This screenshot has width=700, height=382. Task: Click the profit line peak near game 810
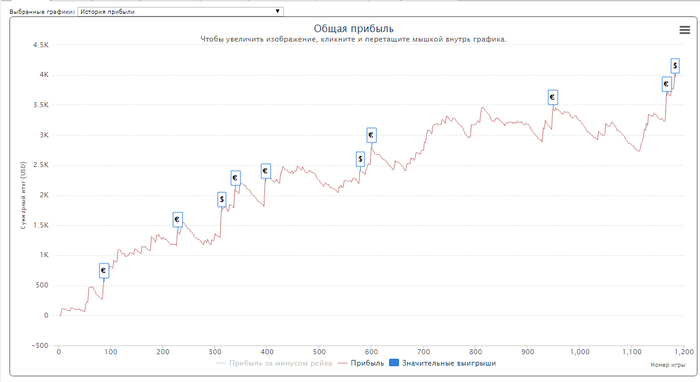tap(482, 108)
